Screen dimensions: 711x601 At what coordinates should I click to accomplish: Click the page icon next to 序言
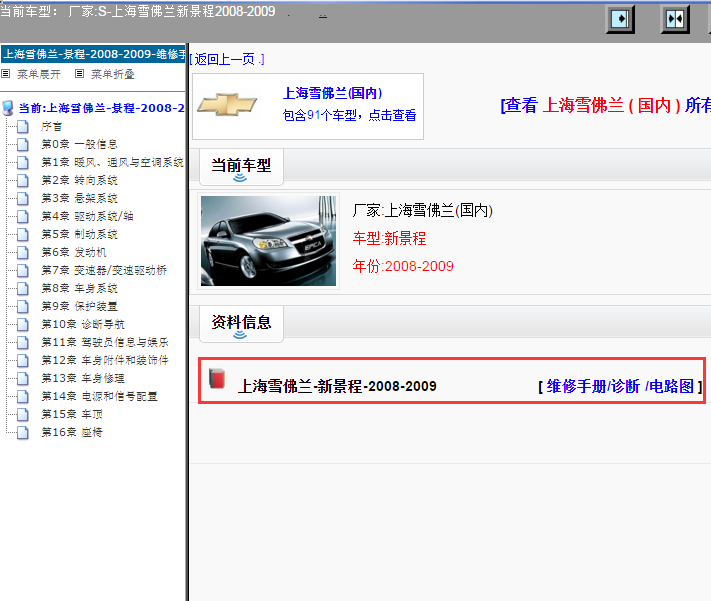23,127
